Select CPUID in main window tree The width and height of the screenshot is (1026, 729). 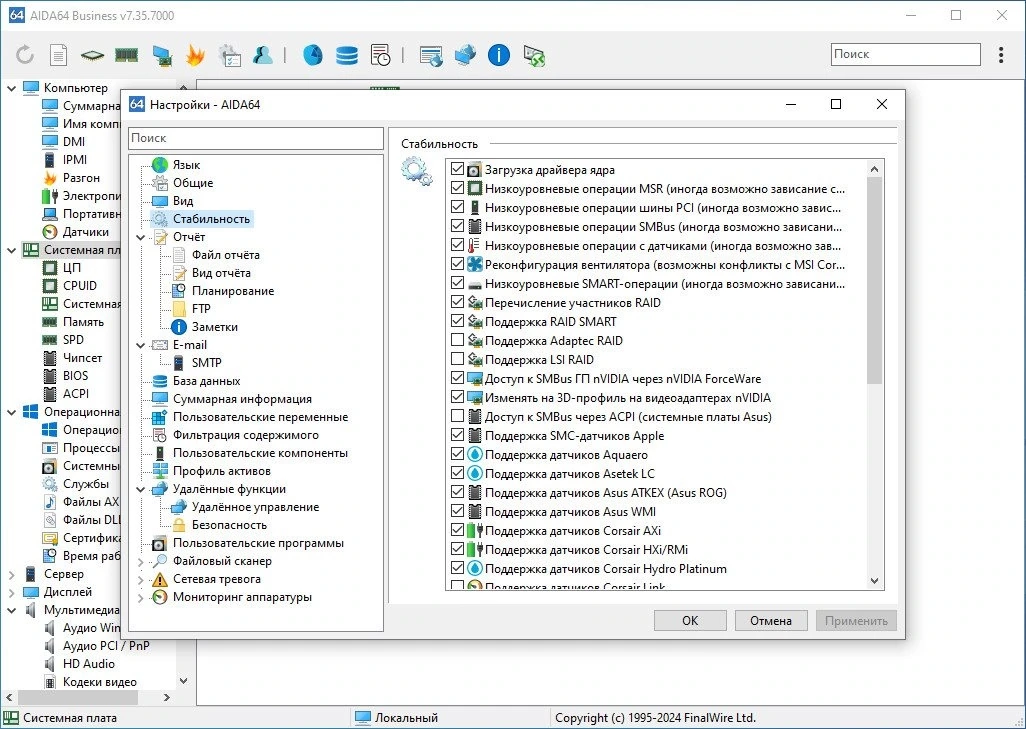click(80, 286)
